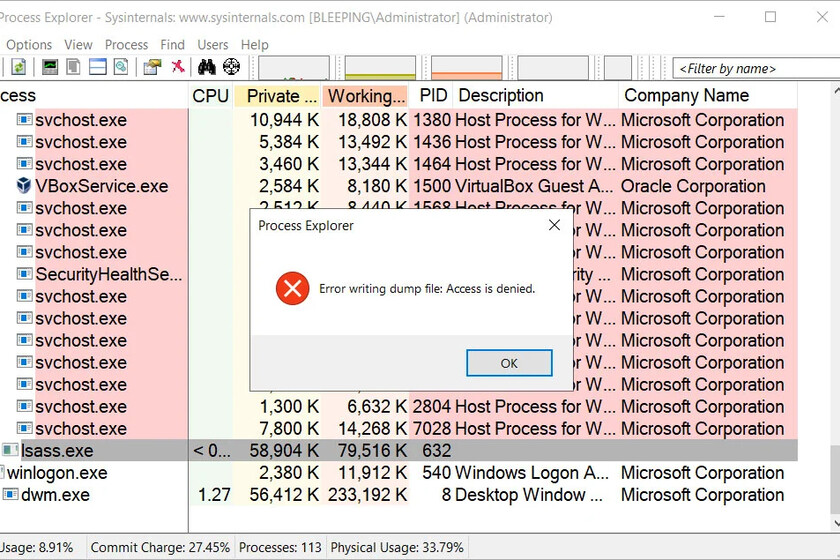The image size is (840, 560).
Task: Select the VBoxService.exe process row
Action: point(399,186)
